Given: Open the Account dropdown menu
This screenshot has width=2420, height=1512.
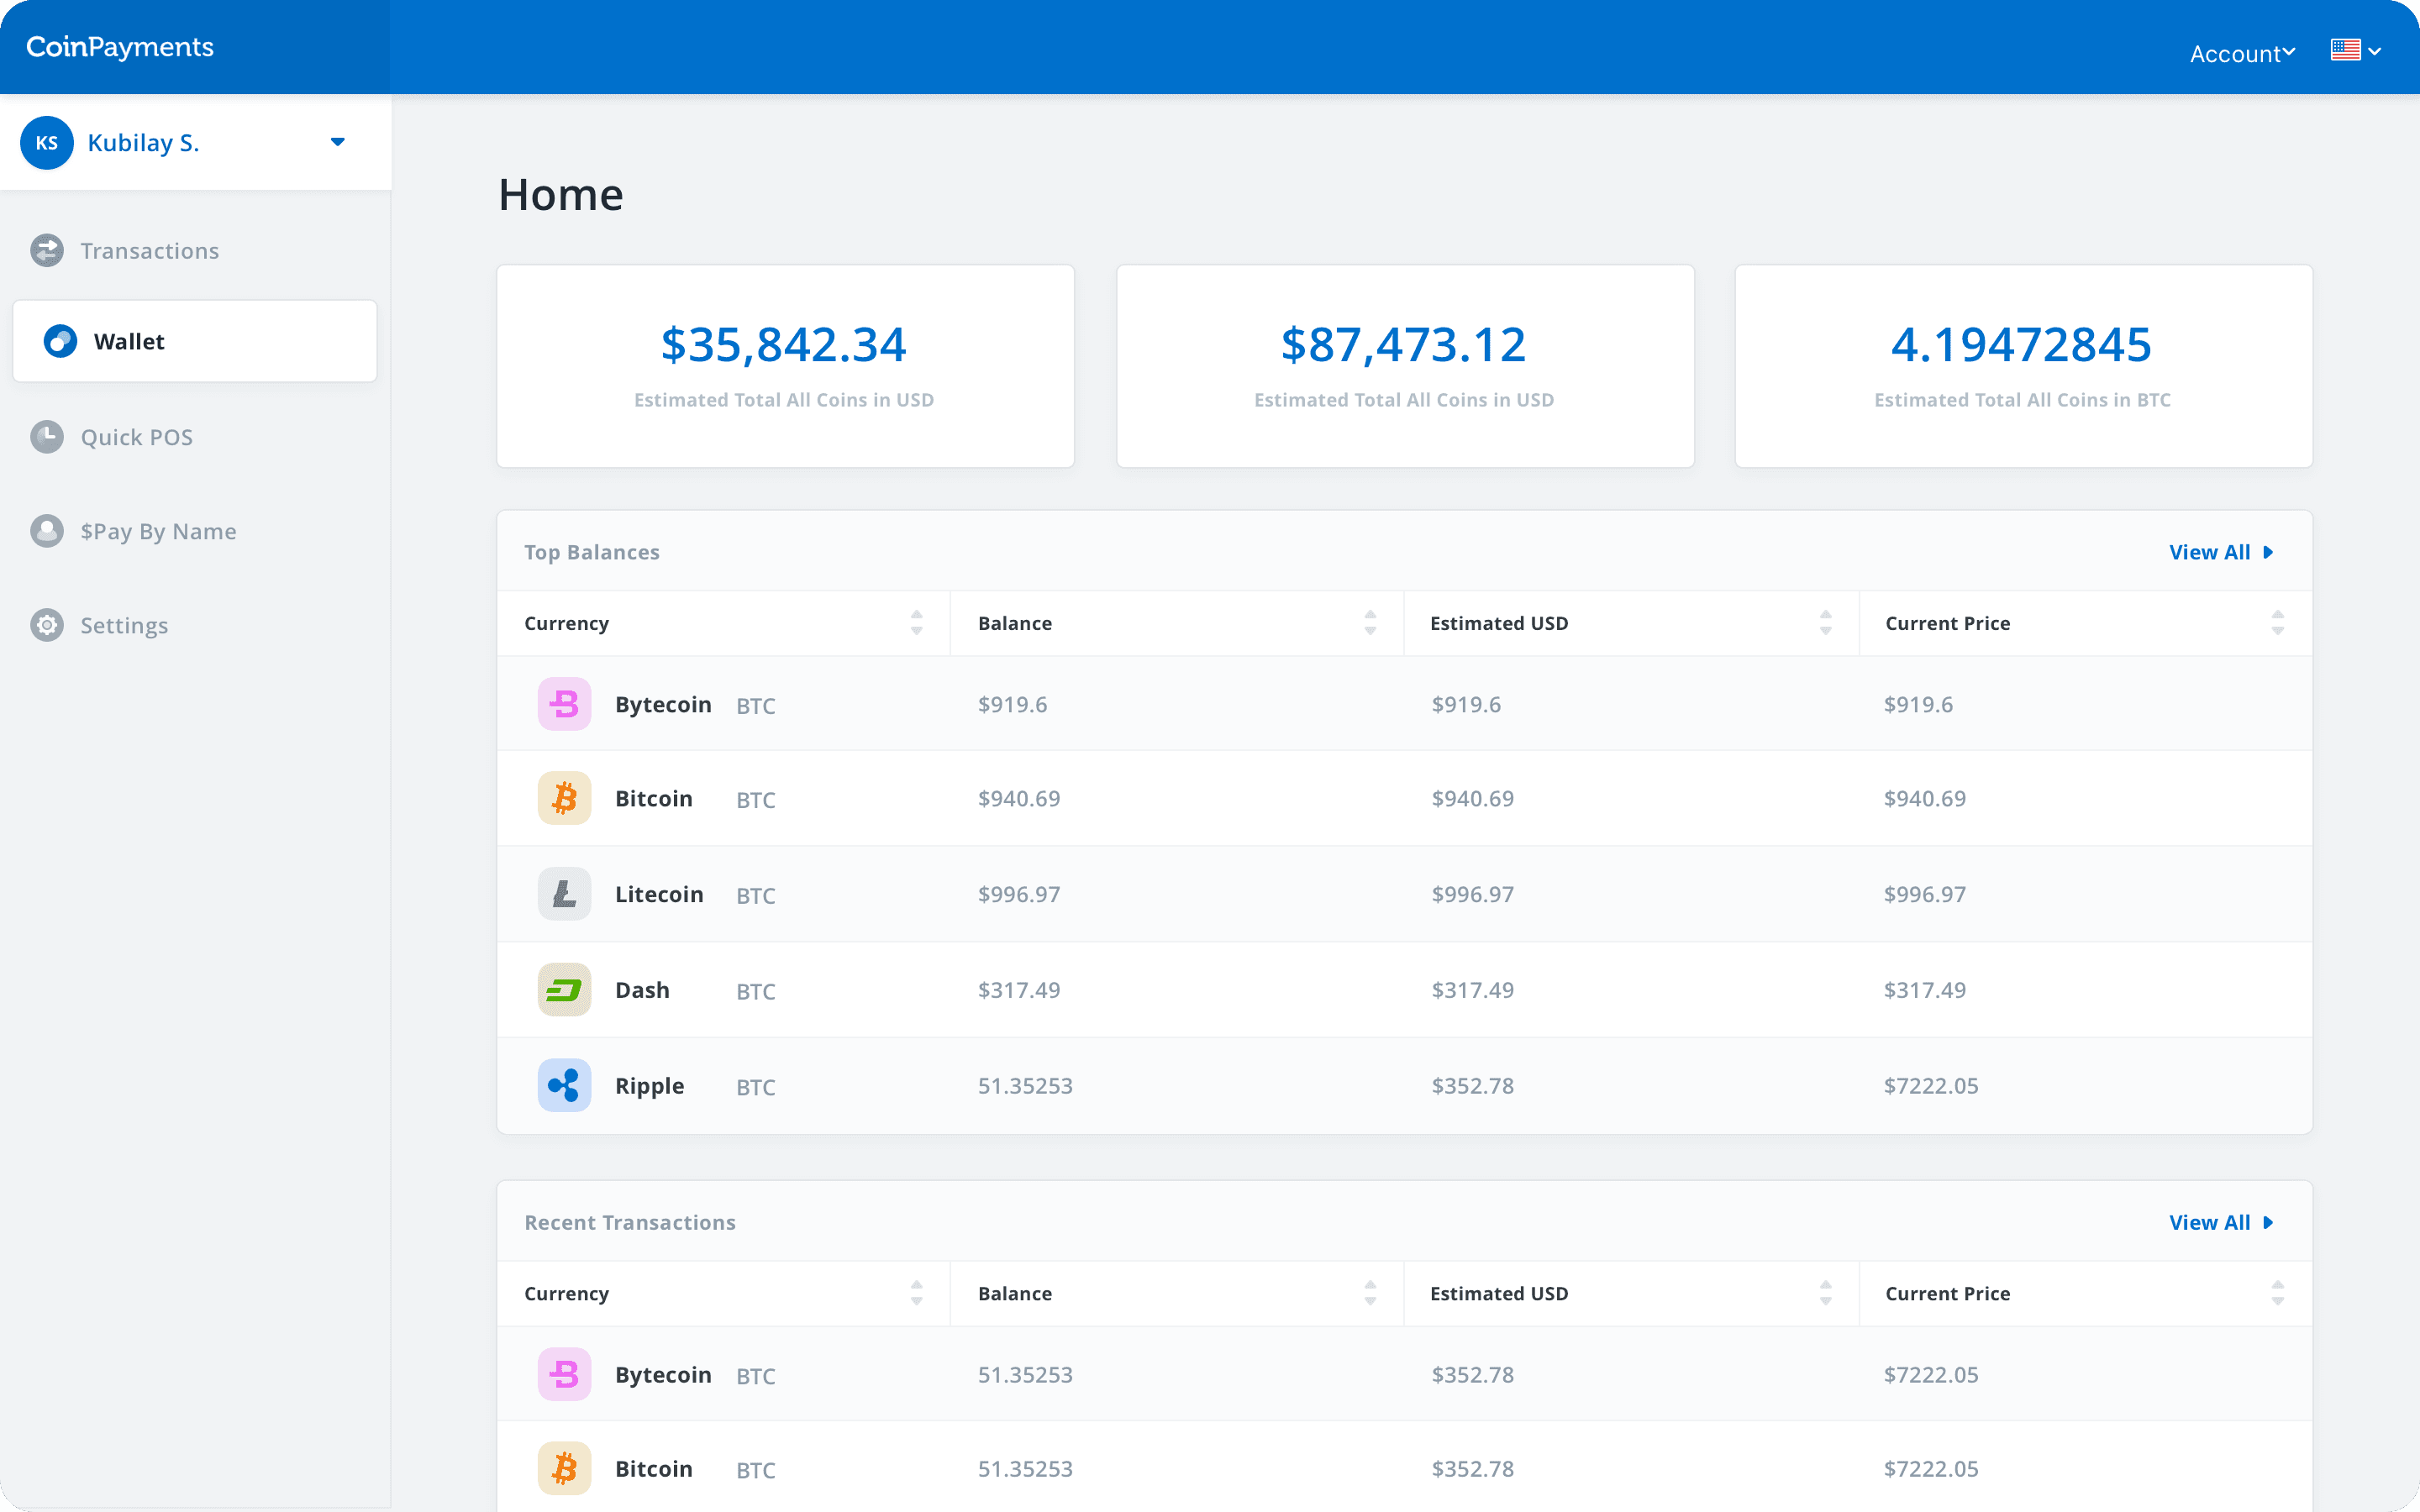Looking at the screenshot, I should [x=2242, y=54].
